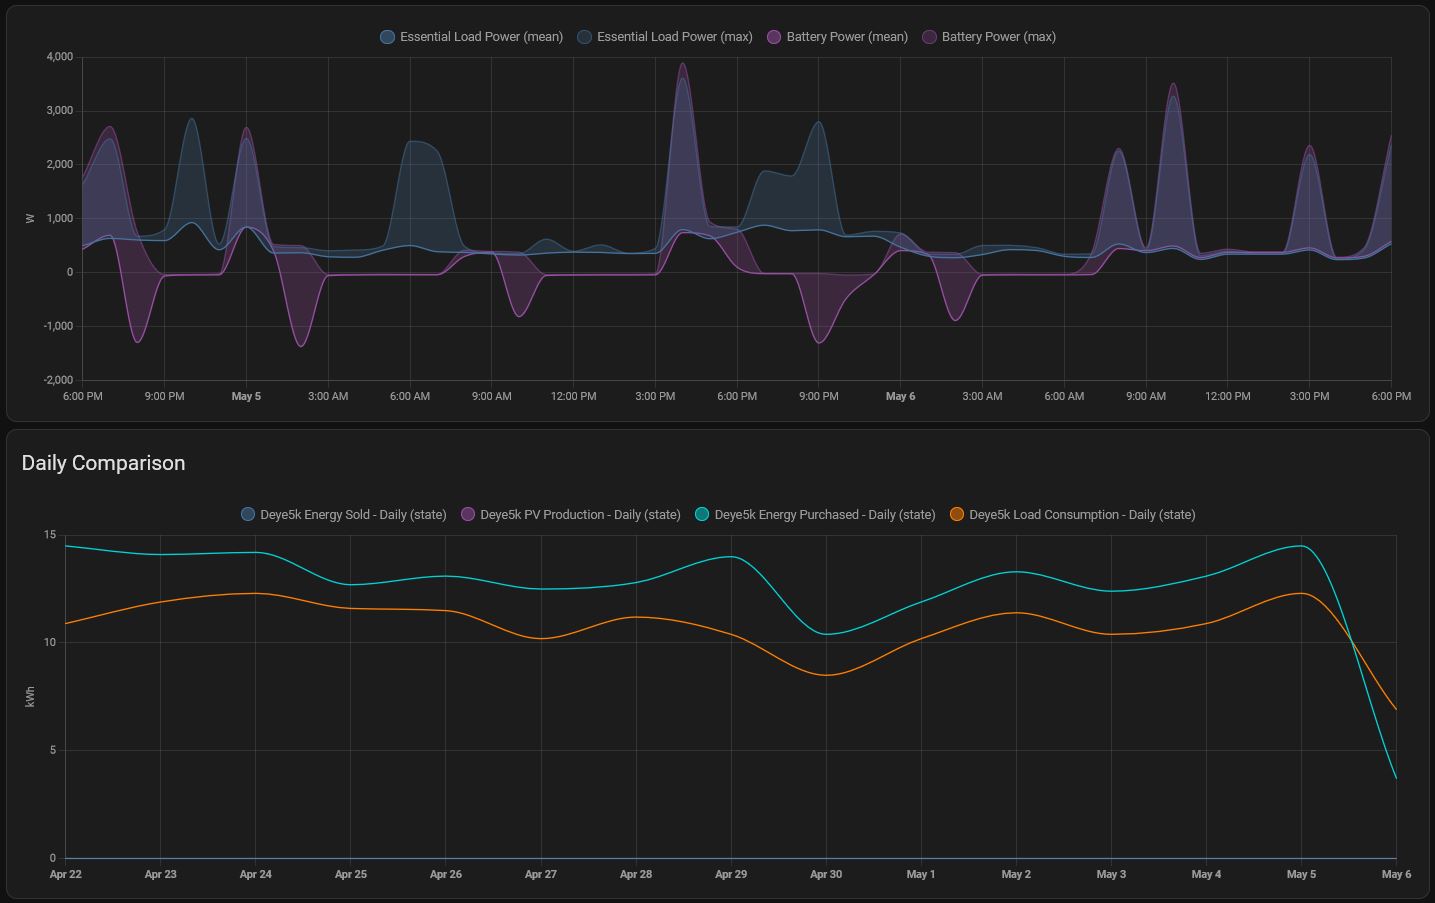Click the Apr 22 date axis label
1435x903 pixels.
tap(66, 874)
